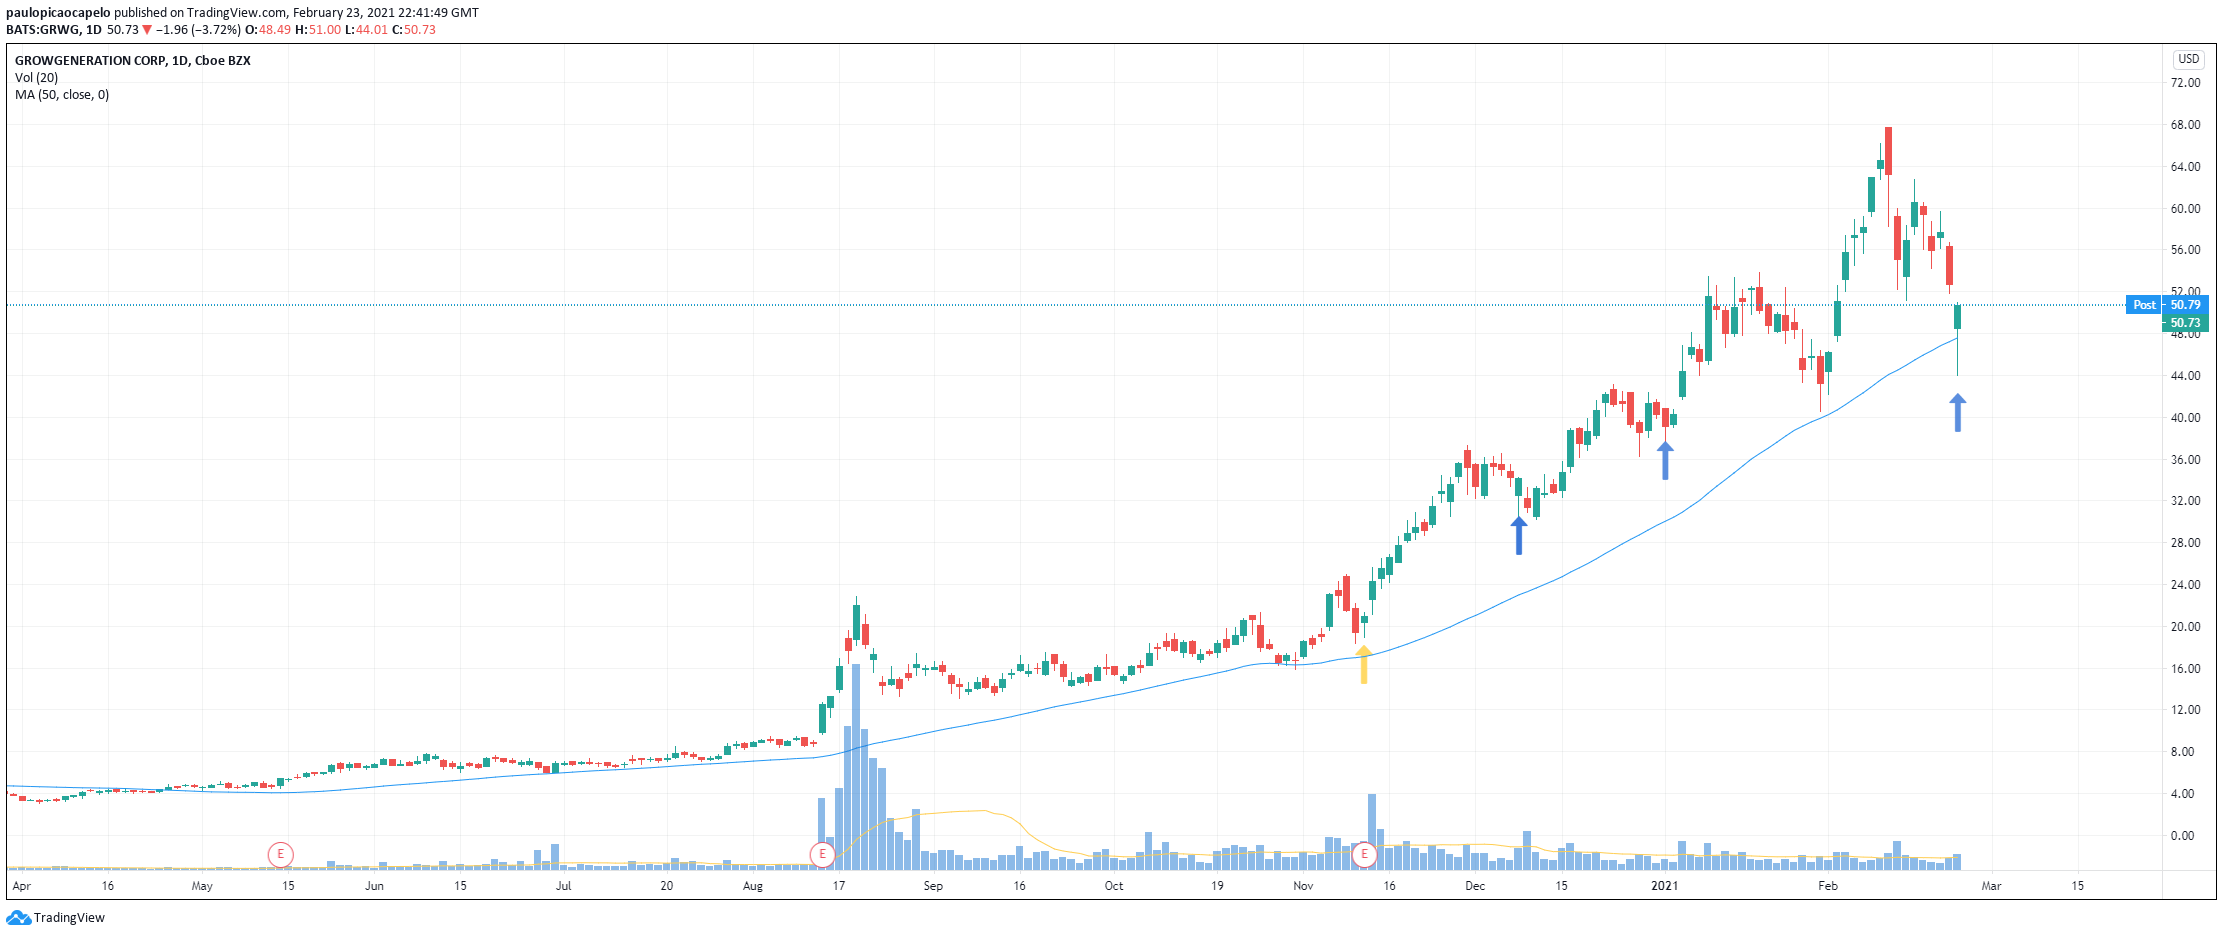The image size is (2223, 936).
Task: Click the 68.00 price axis label
Action: point(2185,125)
